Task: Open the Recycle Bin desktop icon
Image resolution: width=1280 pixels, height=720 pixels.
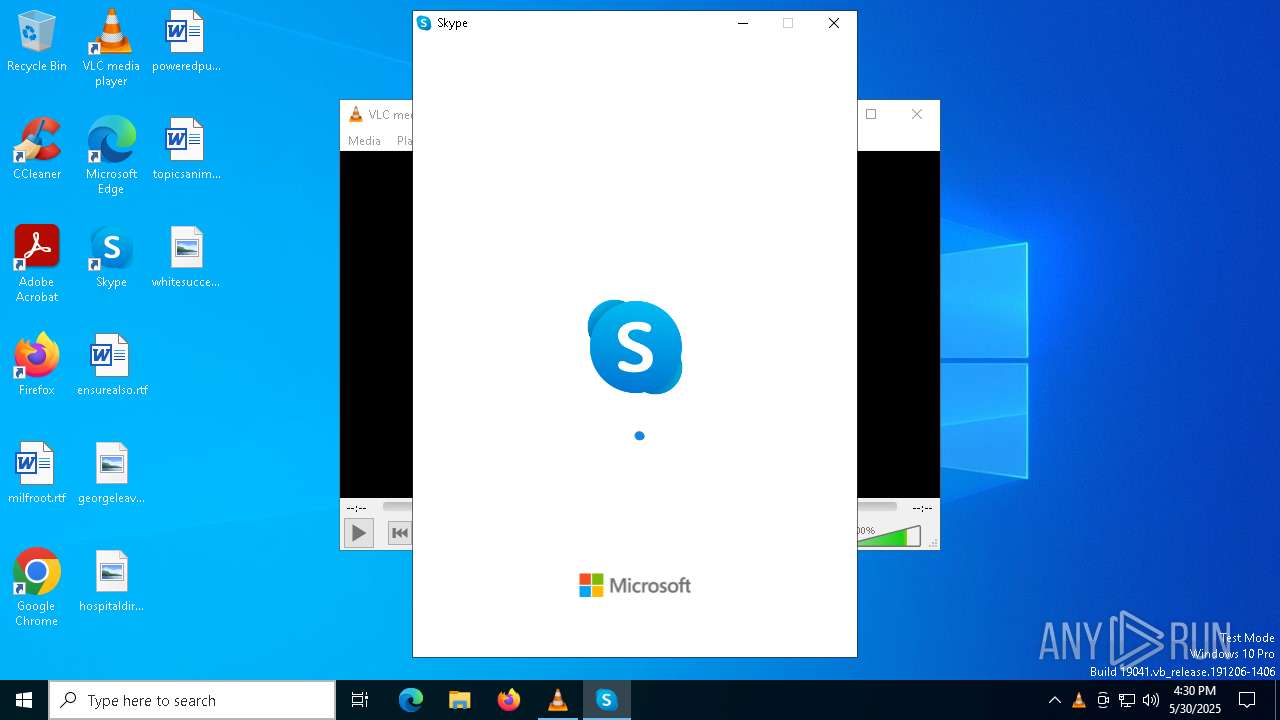Action: 37,42
